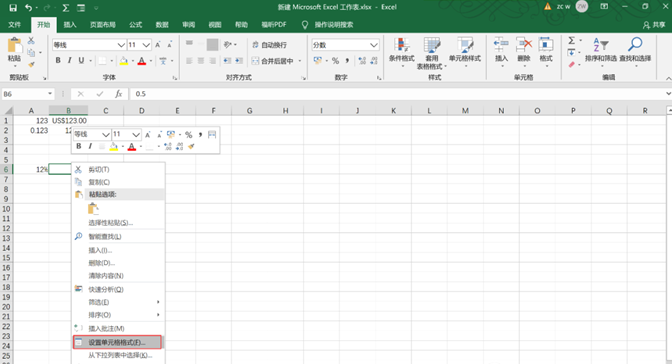Choose Smart Lookup (智能查找) in context menu
Viewport: 672px width, 364px height.
(118, 236)
